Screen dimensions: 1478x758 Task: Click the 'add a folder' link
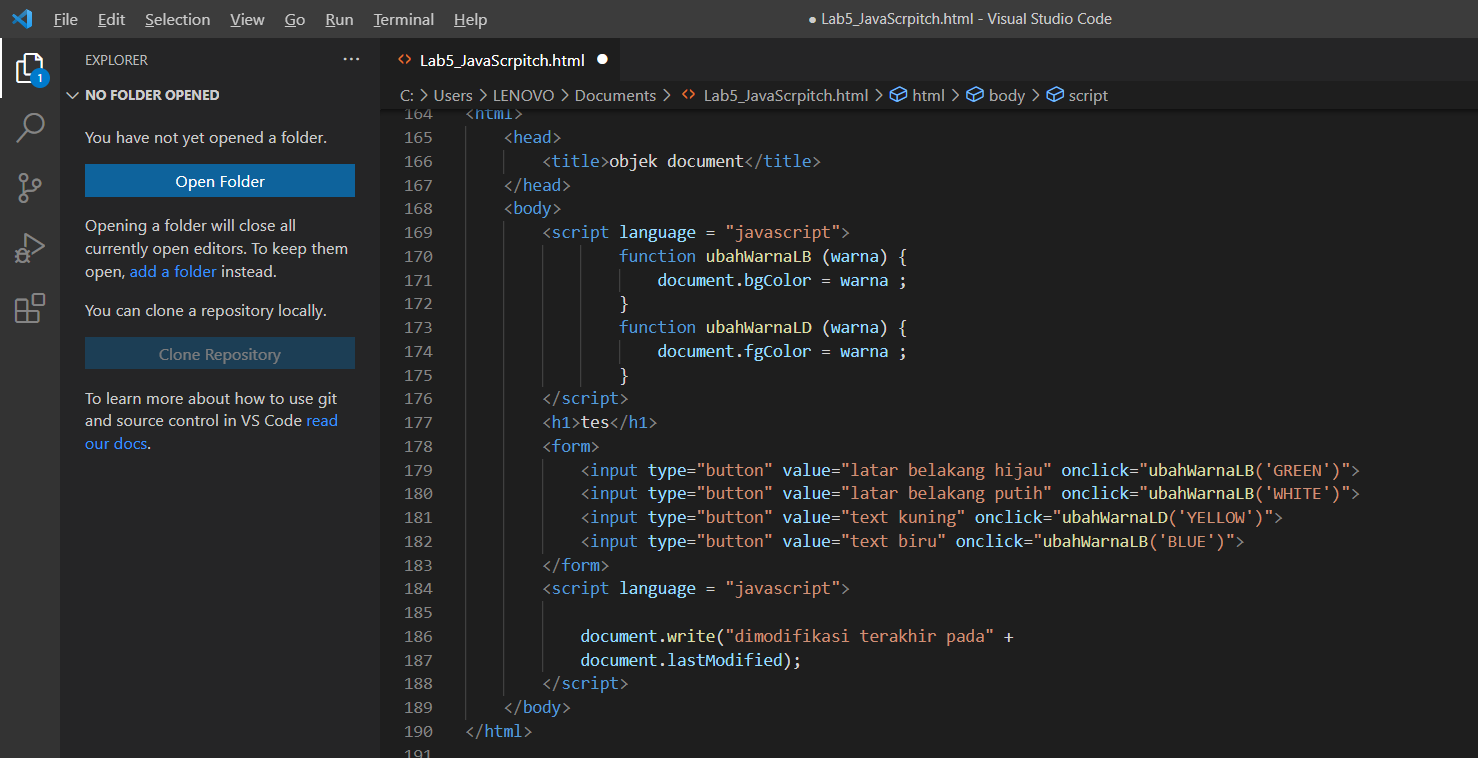pos(172,271)
